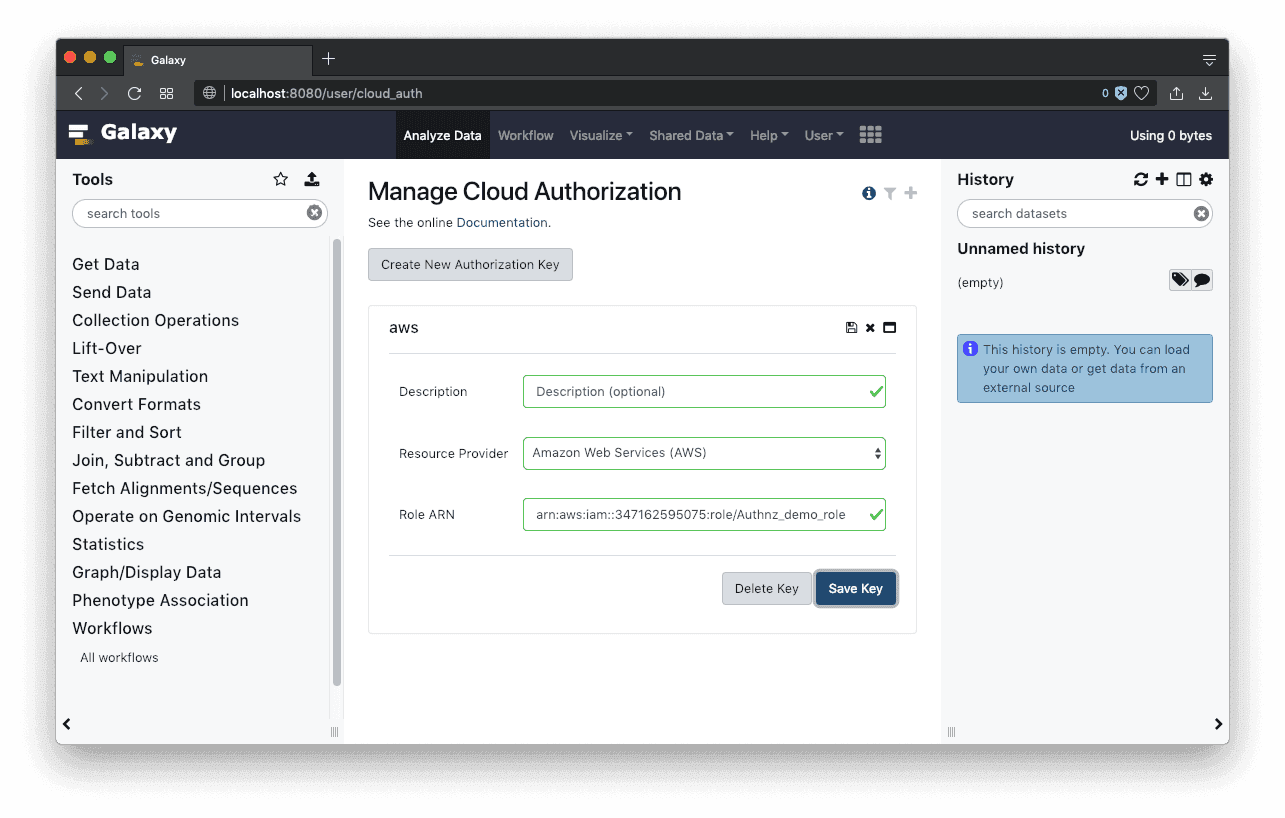
Task: Collapse the left Tools panel arrow
Action: point(67,724)
